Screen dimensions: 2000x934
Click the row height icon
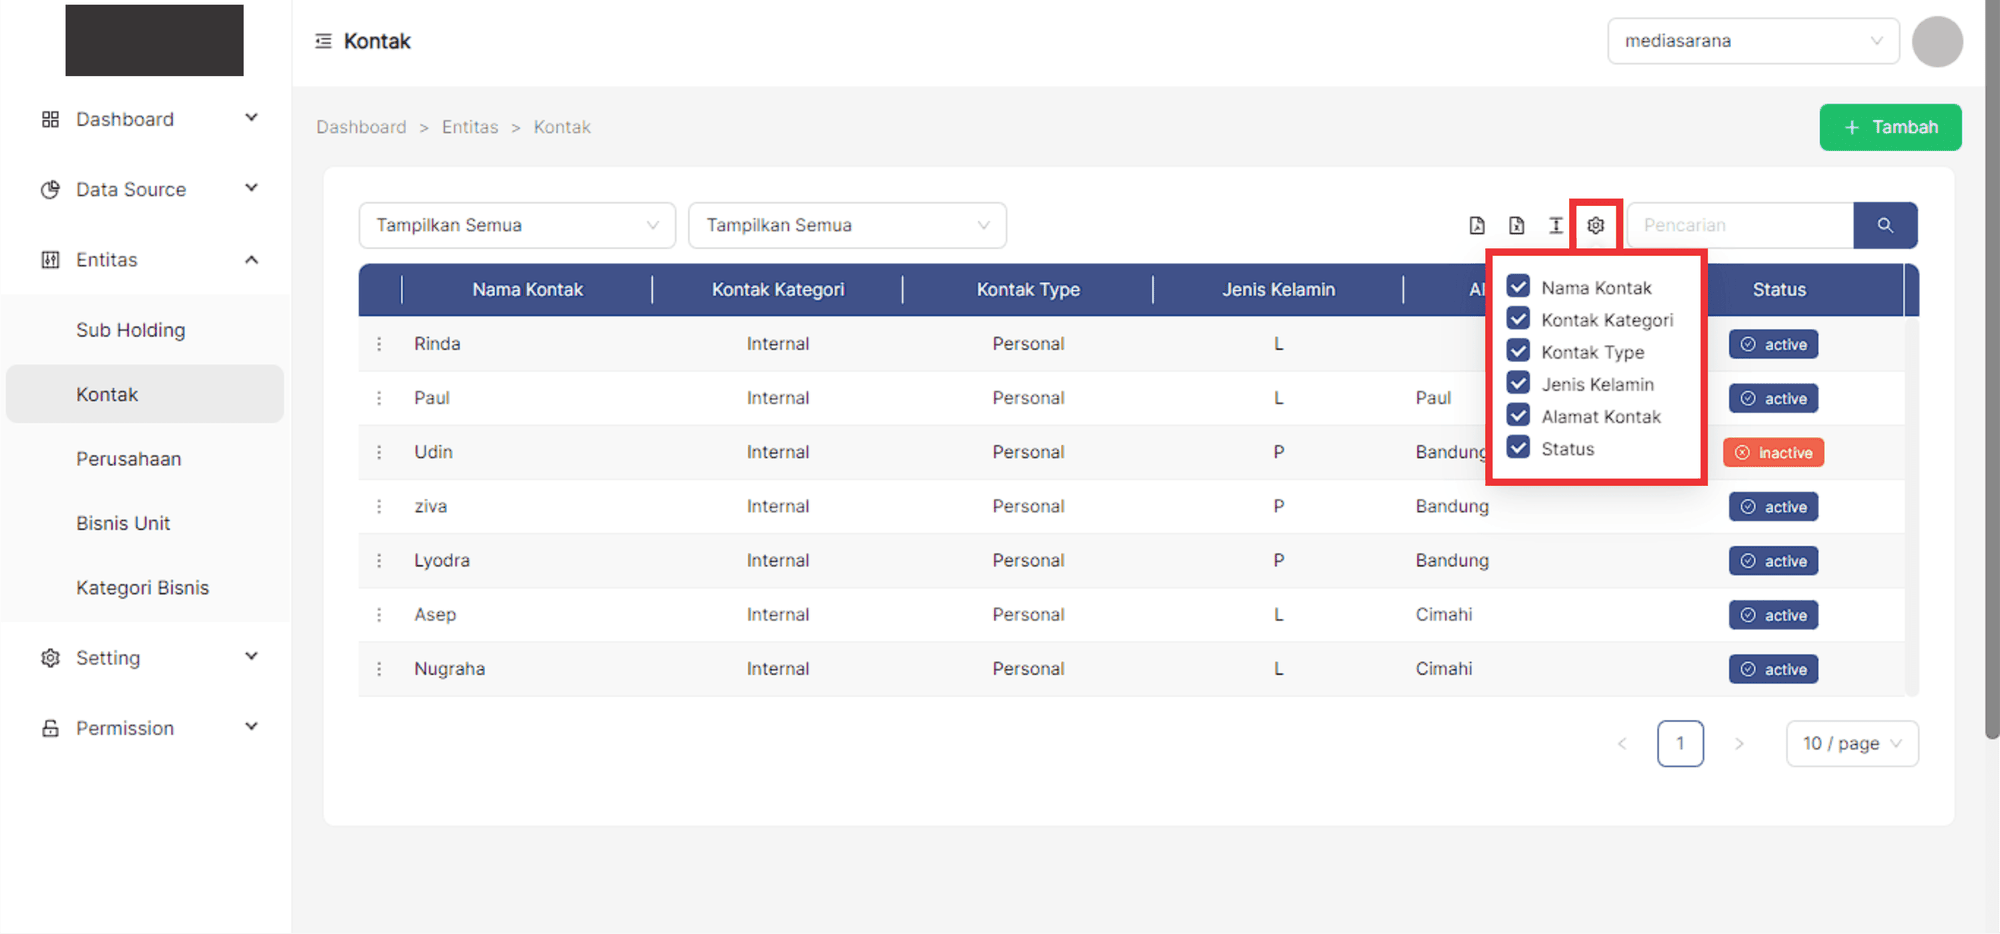coord(1555,225)
